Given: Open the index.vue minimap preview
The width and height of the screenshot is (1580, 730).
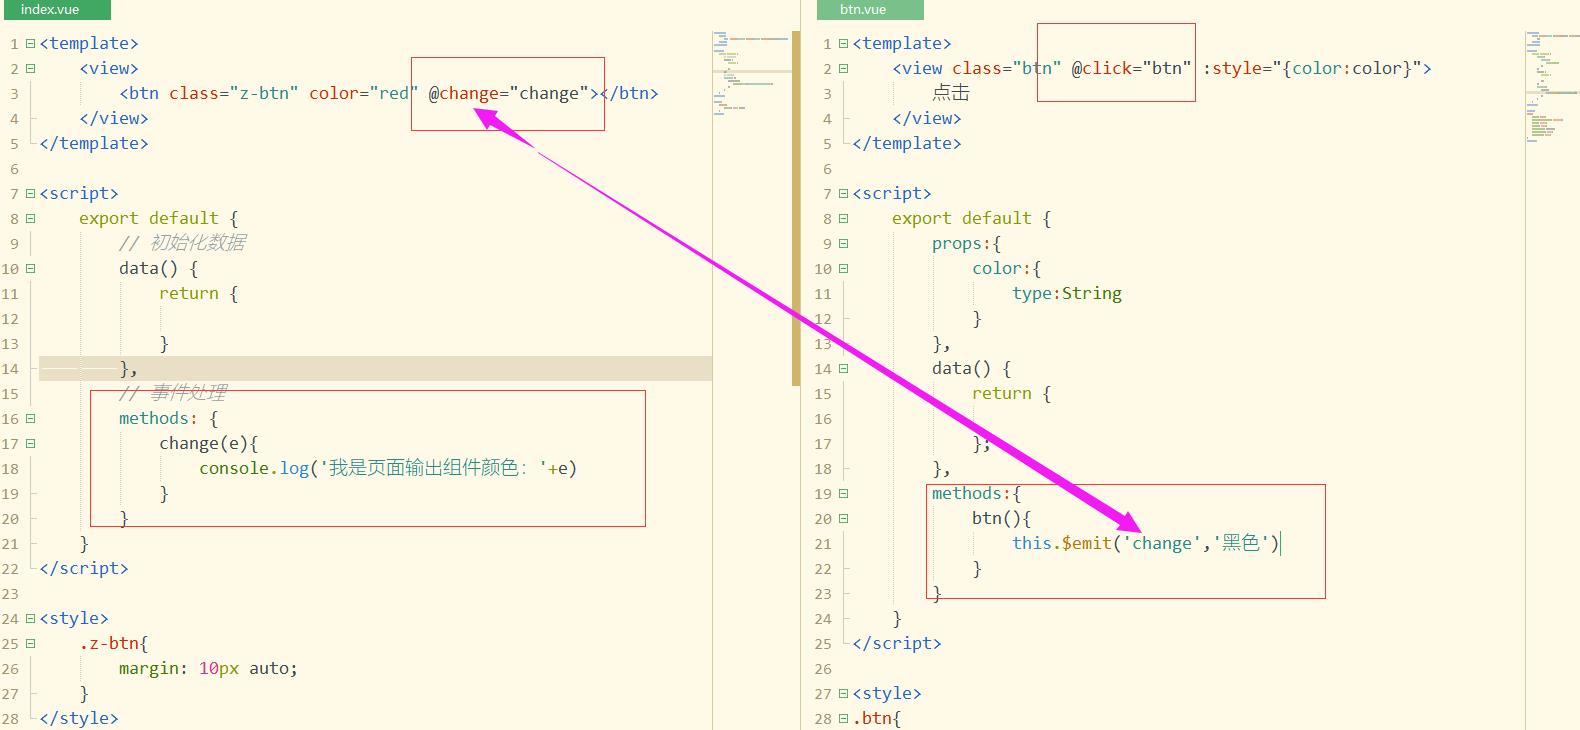Looking at the screenshot, I should (x=751, y=72).
